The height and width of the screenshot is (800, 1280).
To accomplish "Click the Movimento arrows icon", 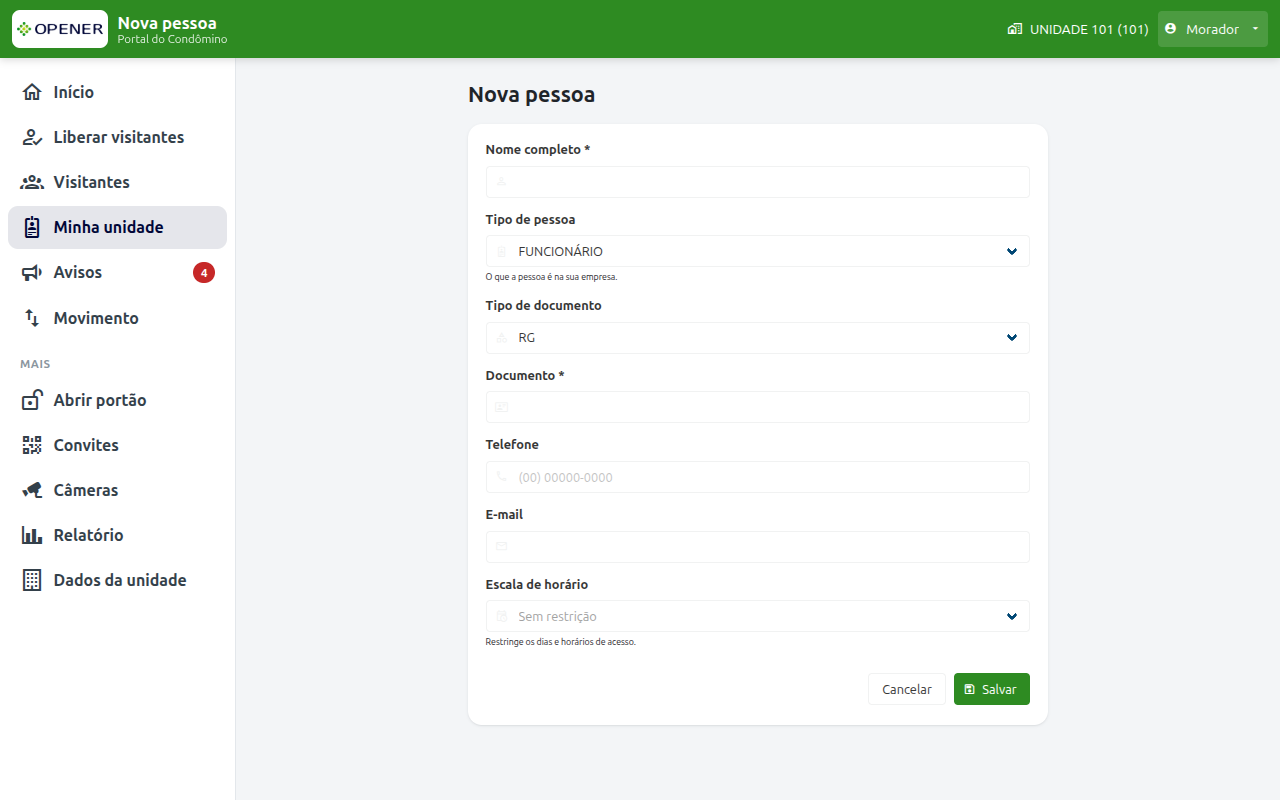I will 32,318.
